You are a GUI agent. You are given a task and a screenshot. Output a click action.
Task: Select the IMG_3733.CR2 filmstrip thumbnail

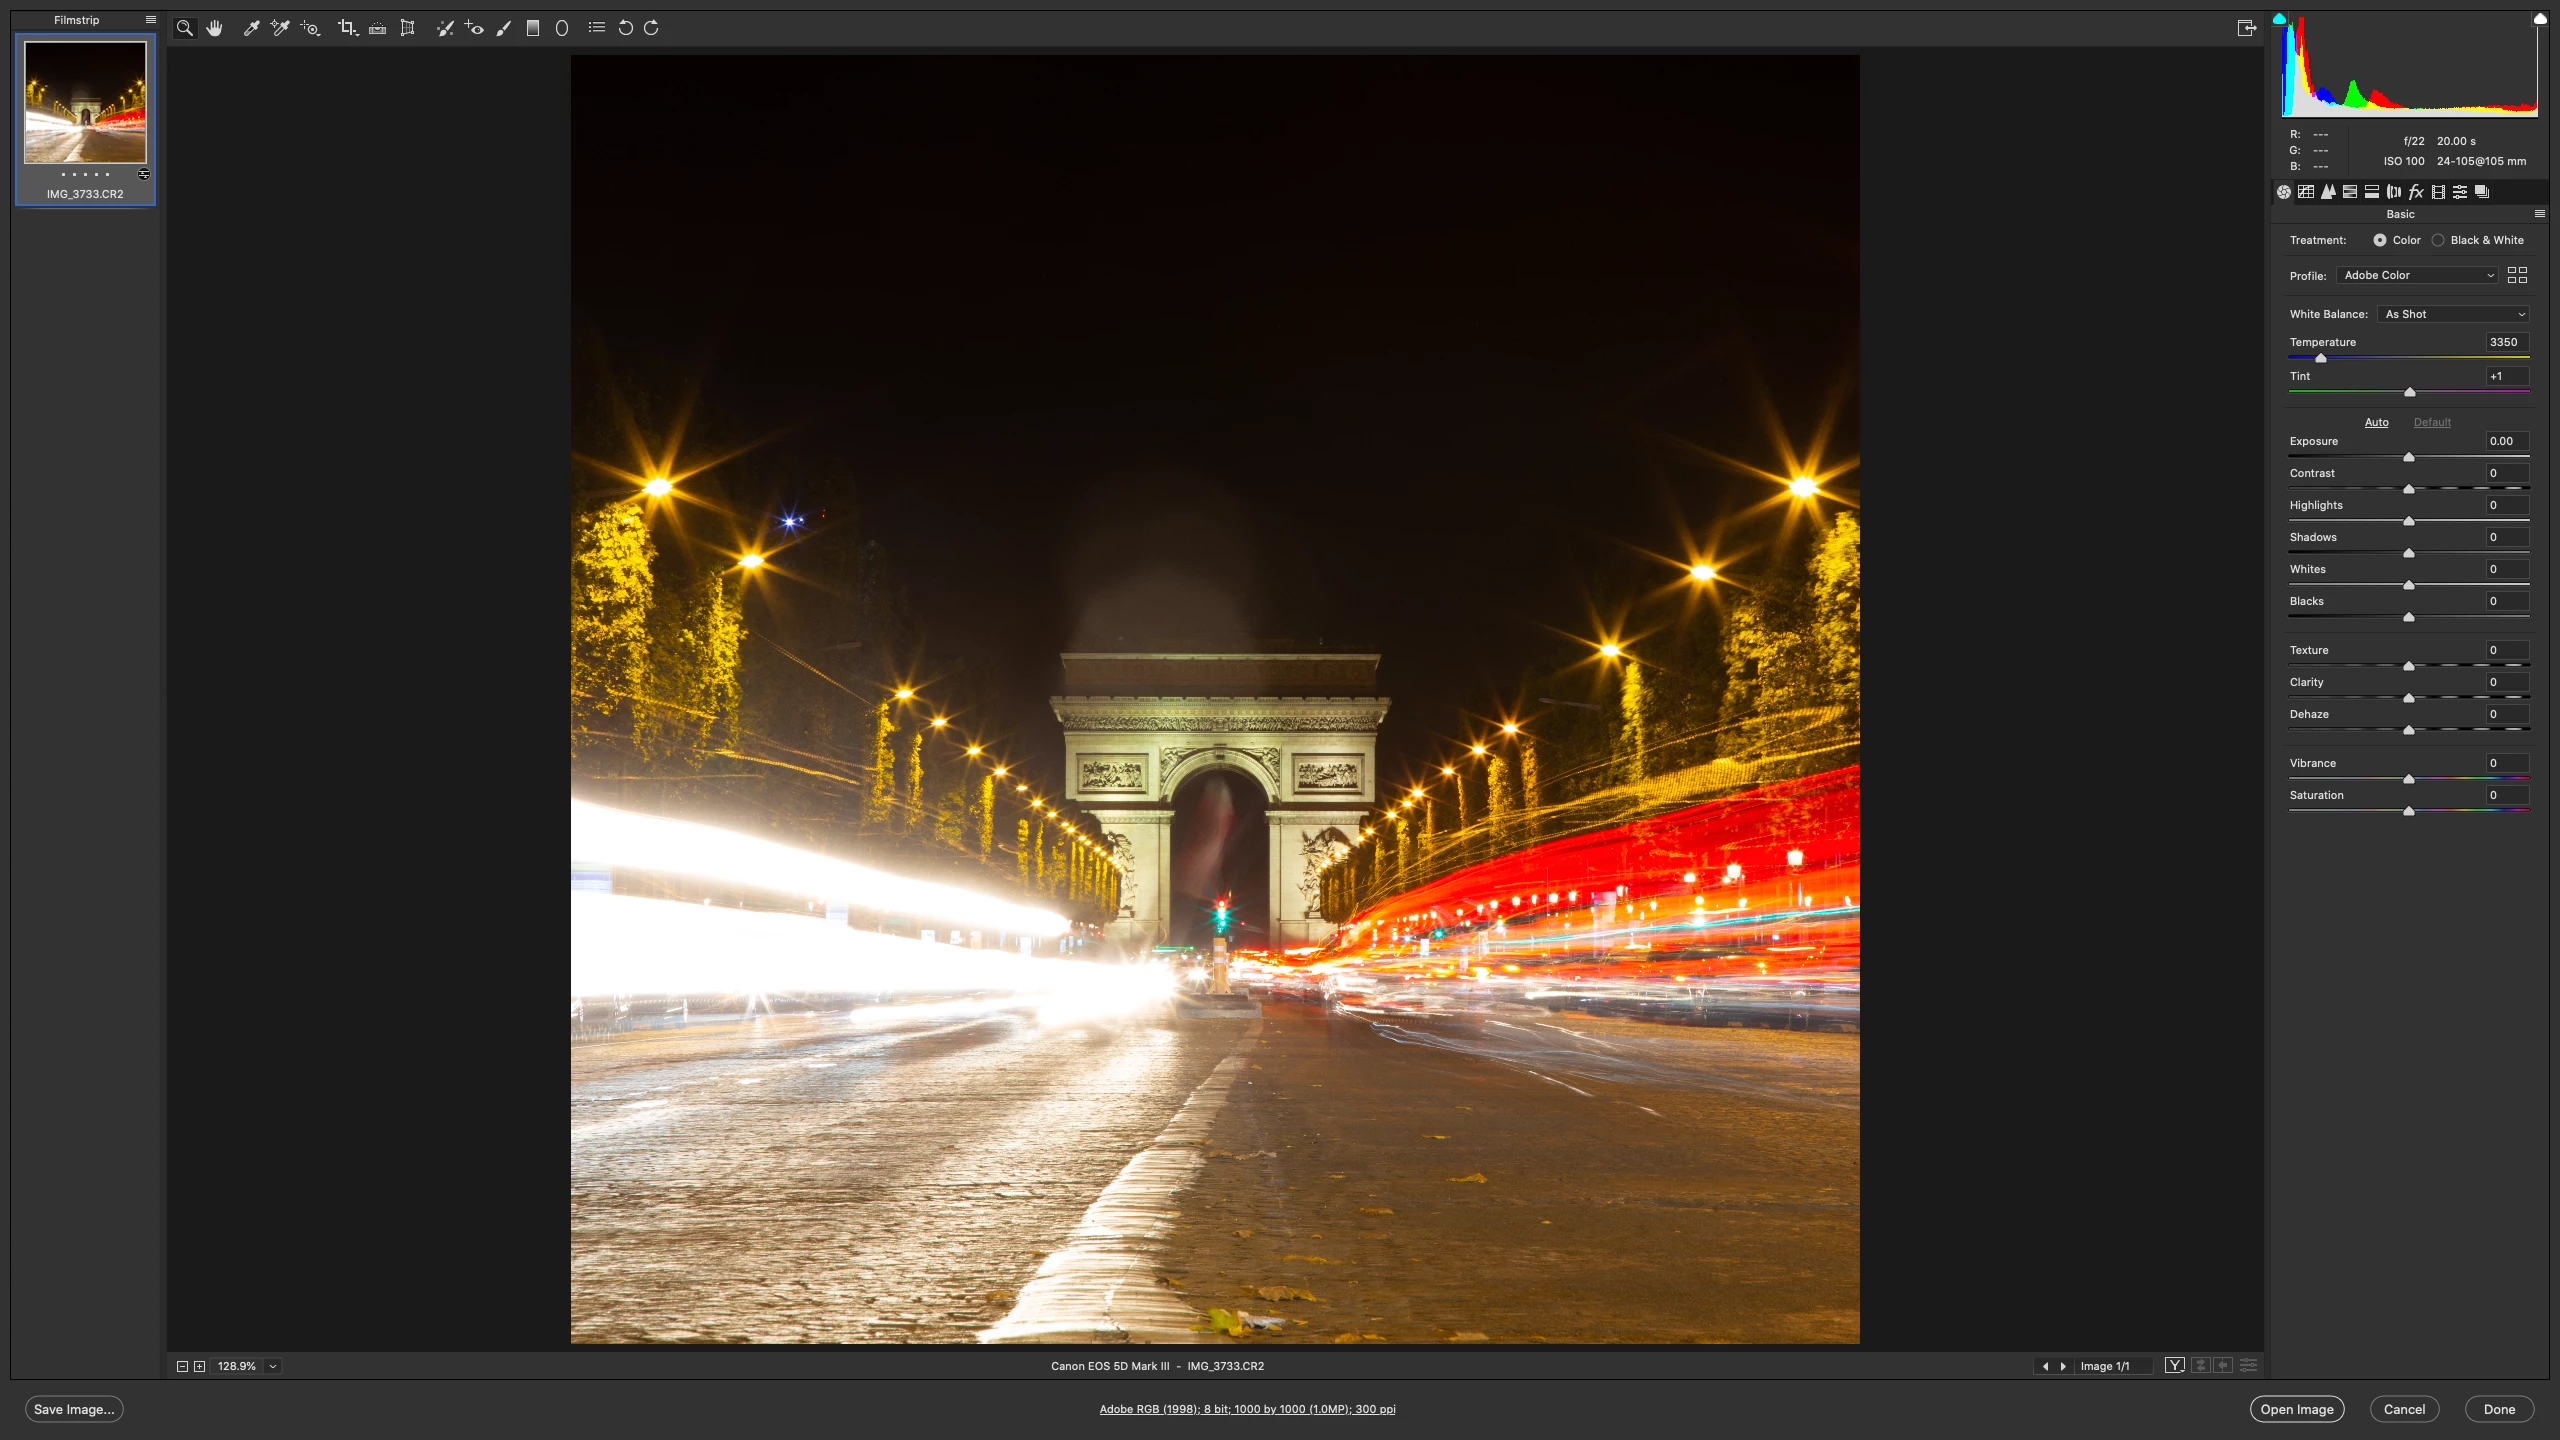[85, 103]
